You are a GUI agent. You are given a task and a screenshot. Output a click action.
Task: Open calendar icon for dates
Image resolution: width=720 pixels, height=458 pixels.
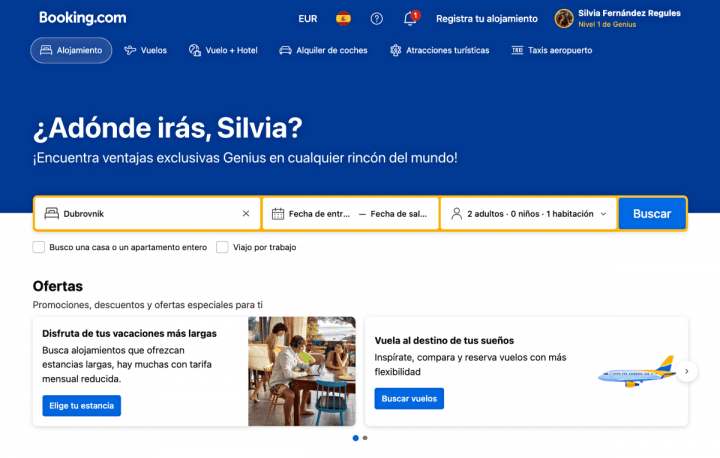[x=278, y=214]
